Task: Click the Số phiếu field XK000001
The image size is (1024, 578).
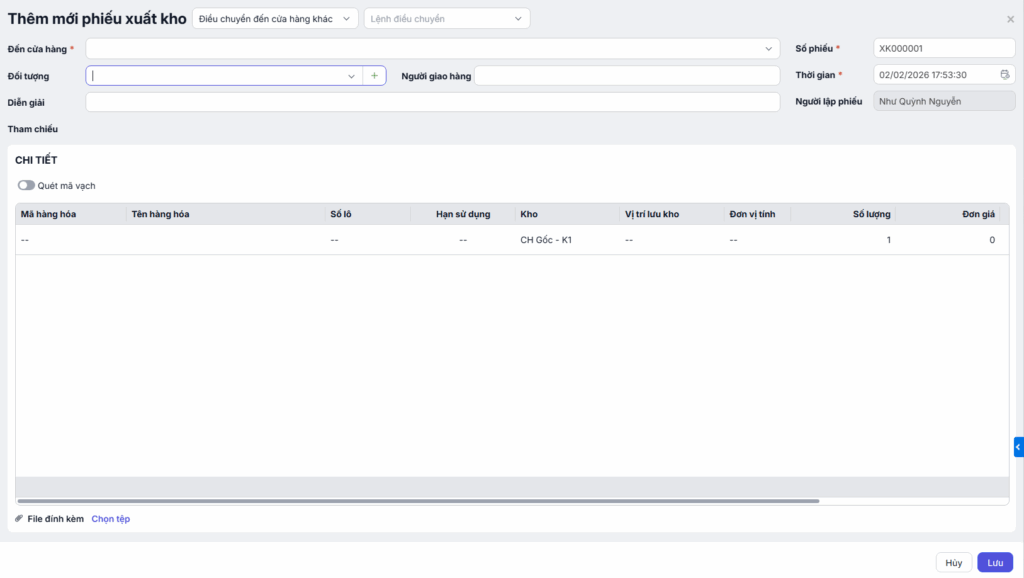Action: click(x=943, y=48)
